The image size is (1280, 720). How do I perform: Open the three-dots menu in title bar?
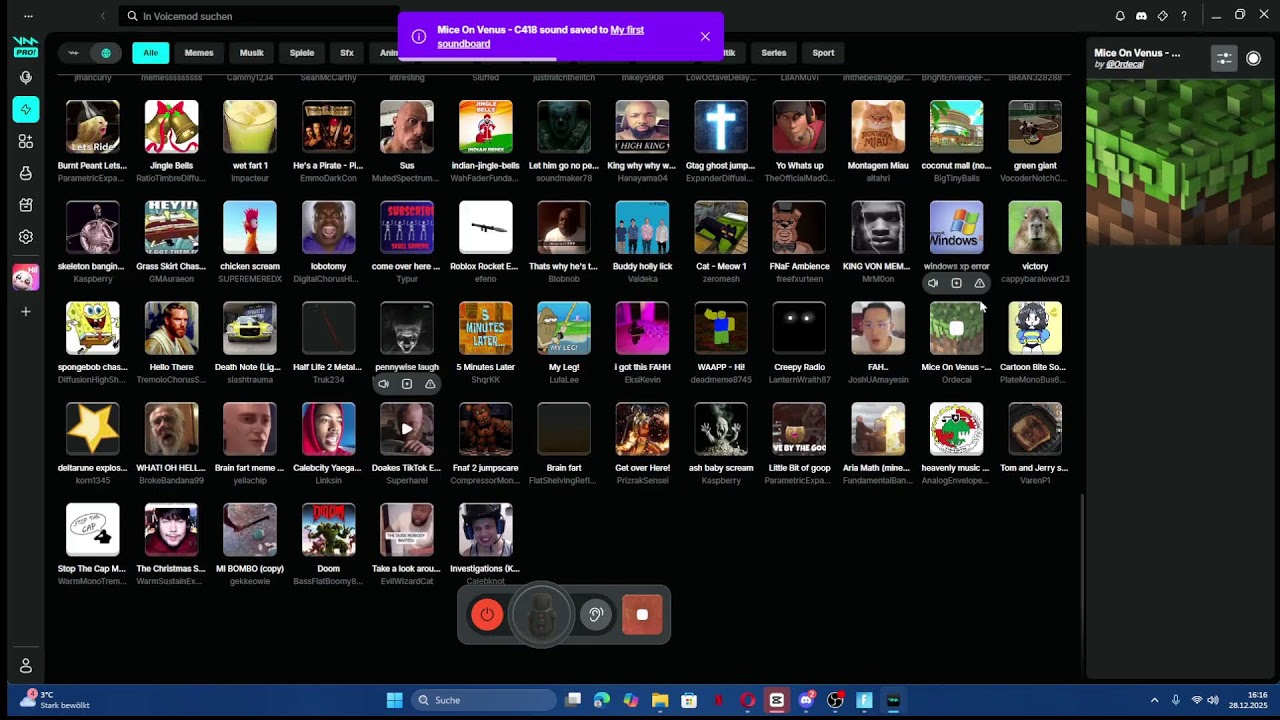point(28,16)
